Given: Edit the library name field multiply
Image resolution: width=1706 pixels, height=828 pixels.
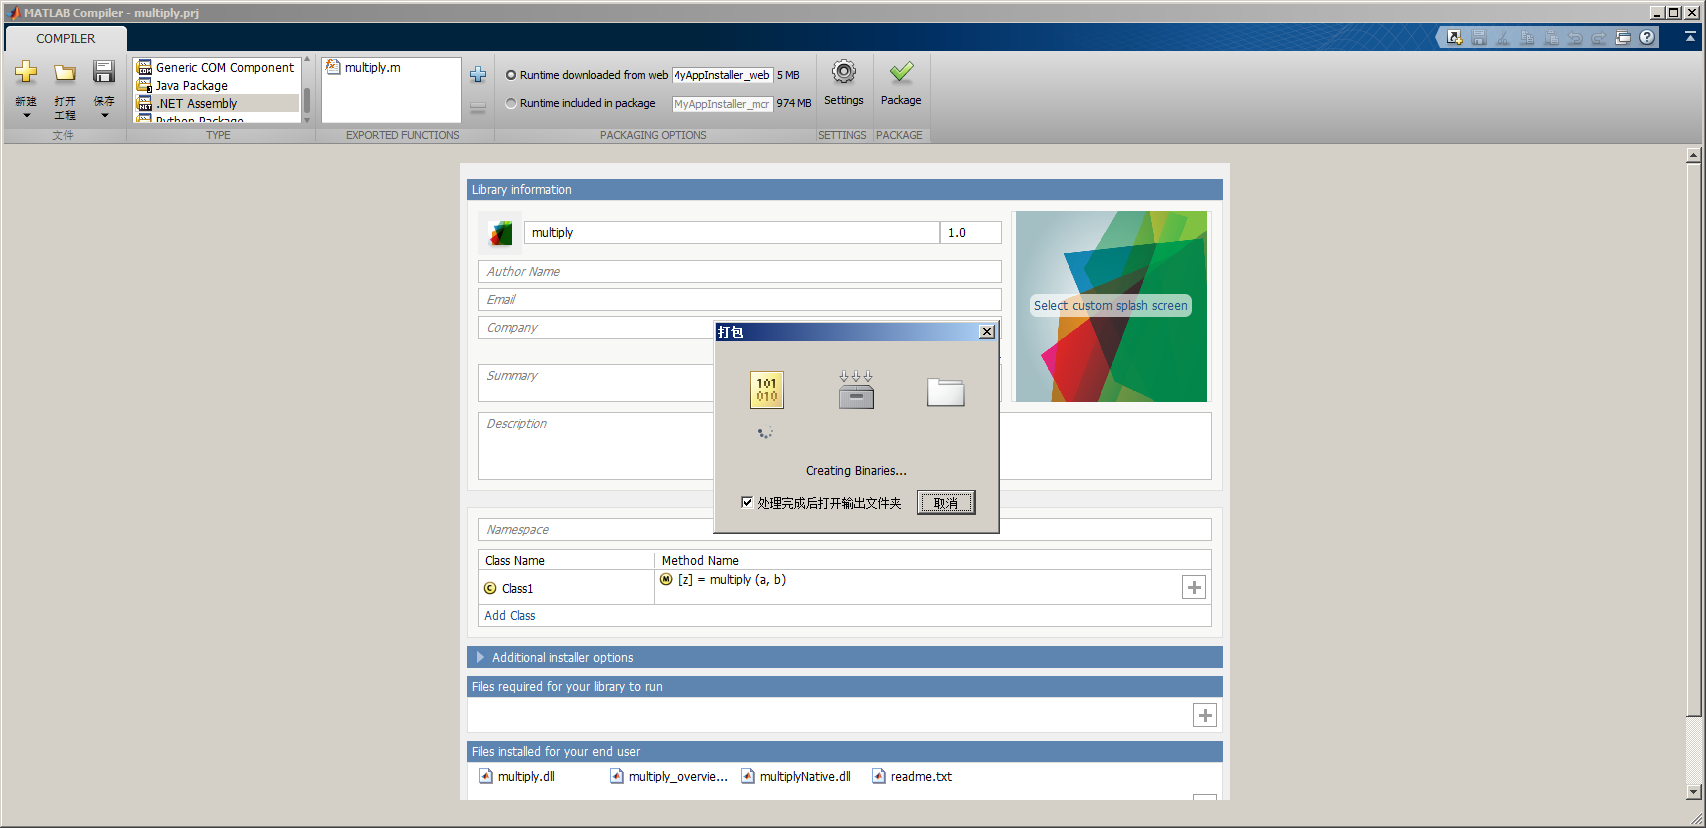Looking at the screenshot, I should (x=731, y=232).
